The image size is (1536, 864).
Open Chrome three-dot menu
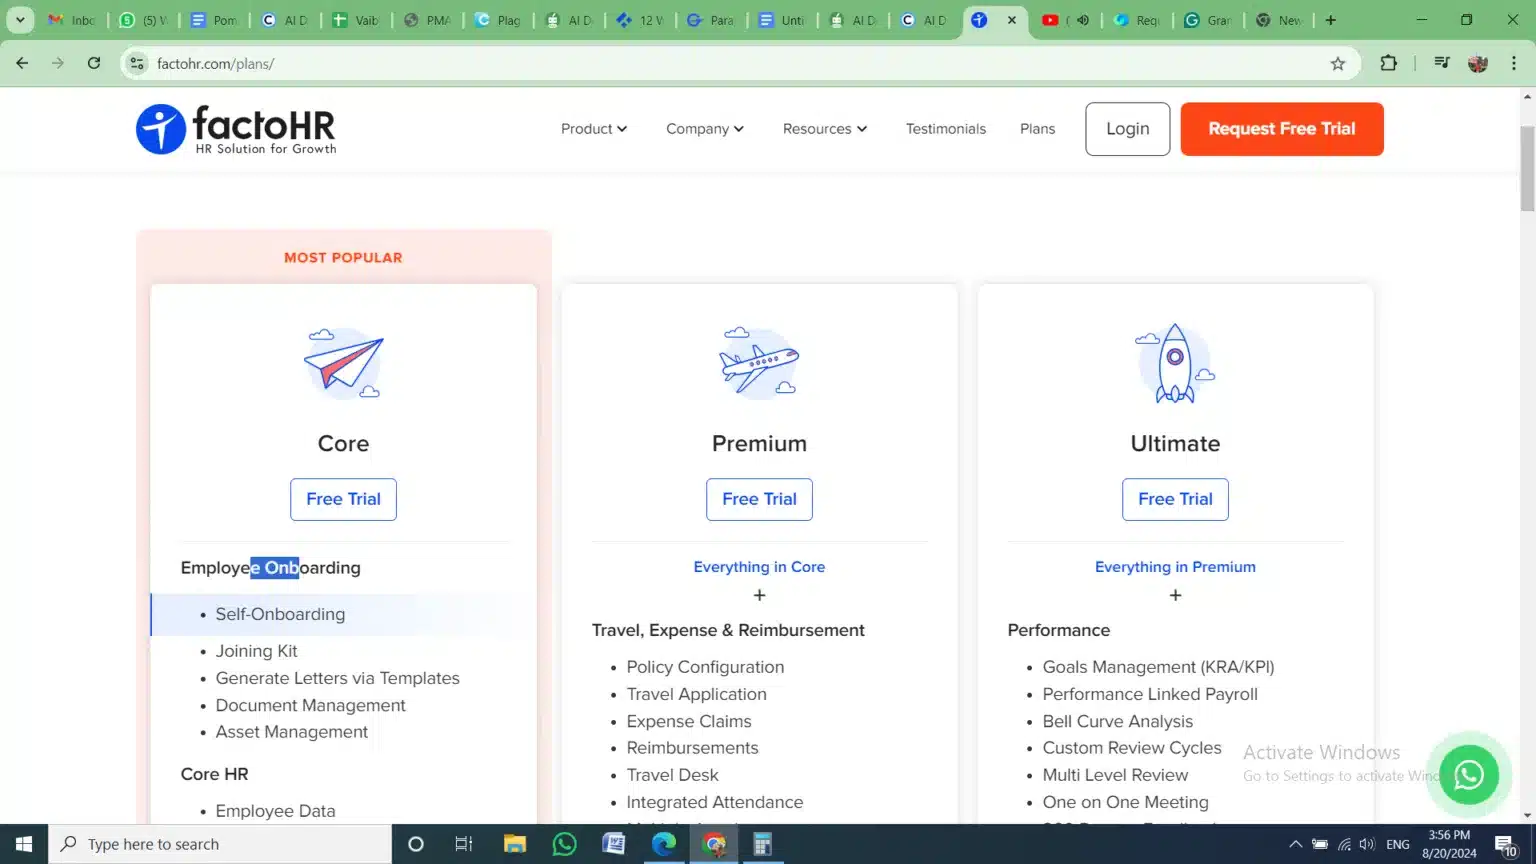(x=1514, y=63)
